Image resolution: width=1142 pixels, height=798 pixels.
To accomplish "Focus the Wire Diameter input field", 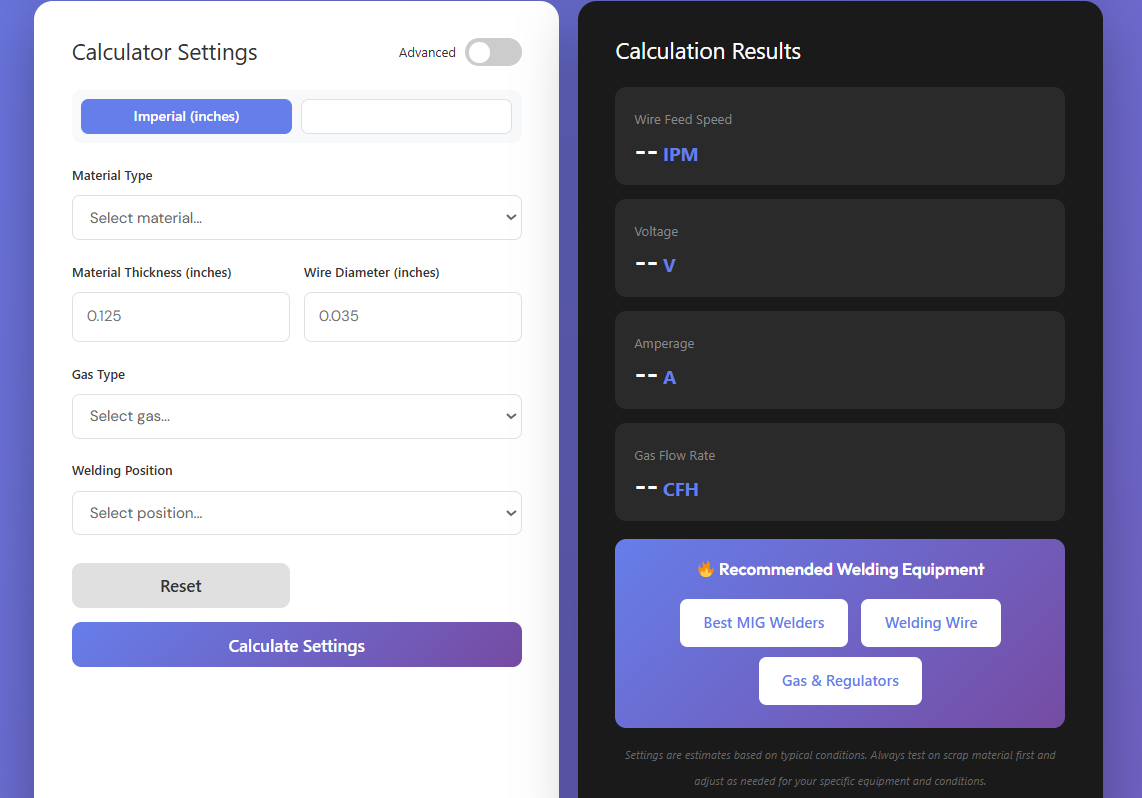I will click(x=413, y=317).
